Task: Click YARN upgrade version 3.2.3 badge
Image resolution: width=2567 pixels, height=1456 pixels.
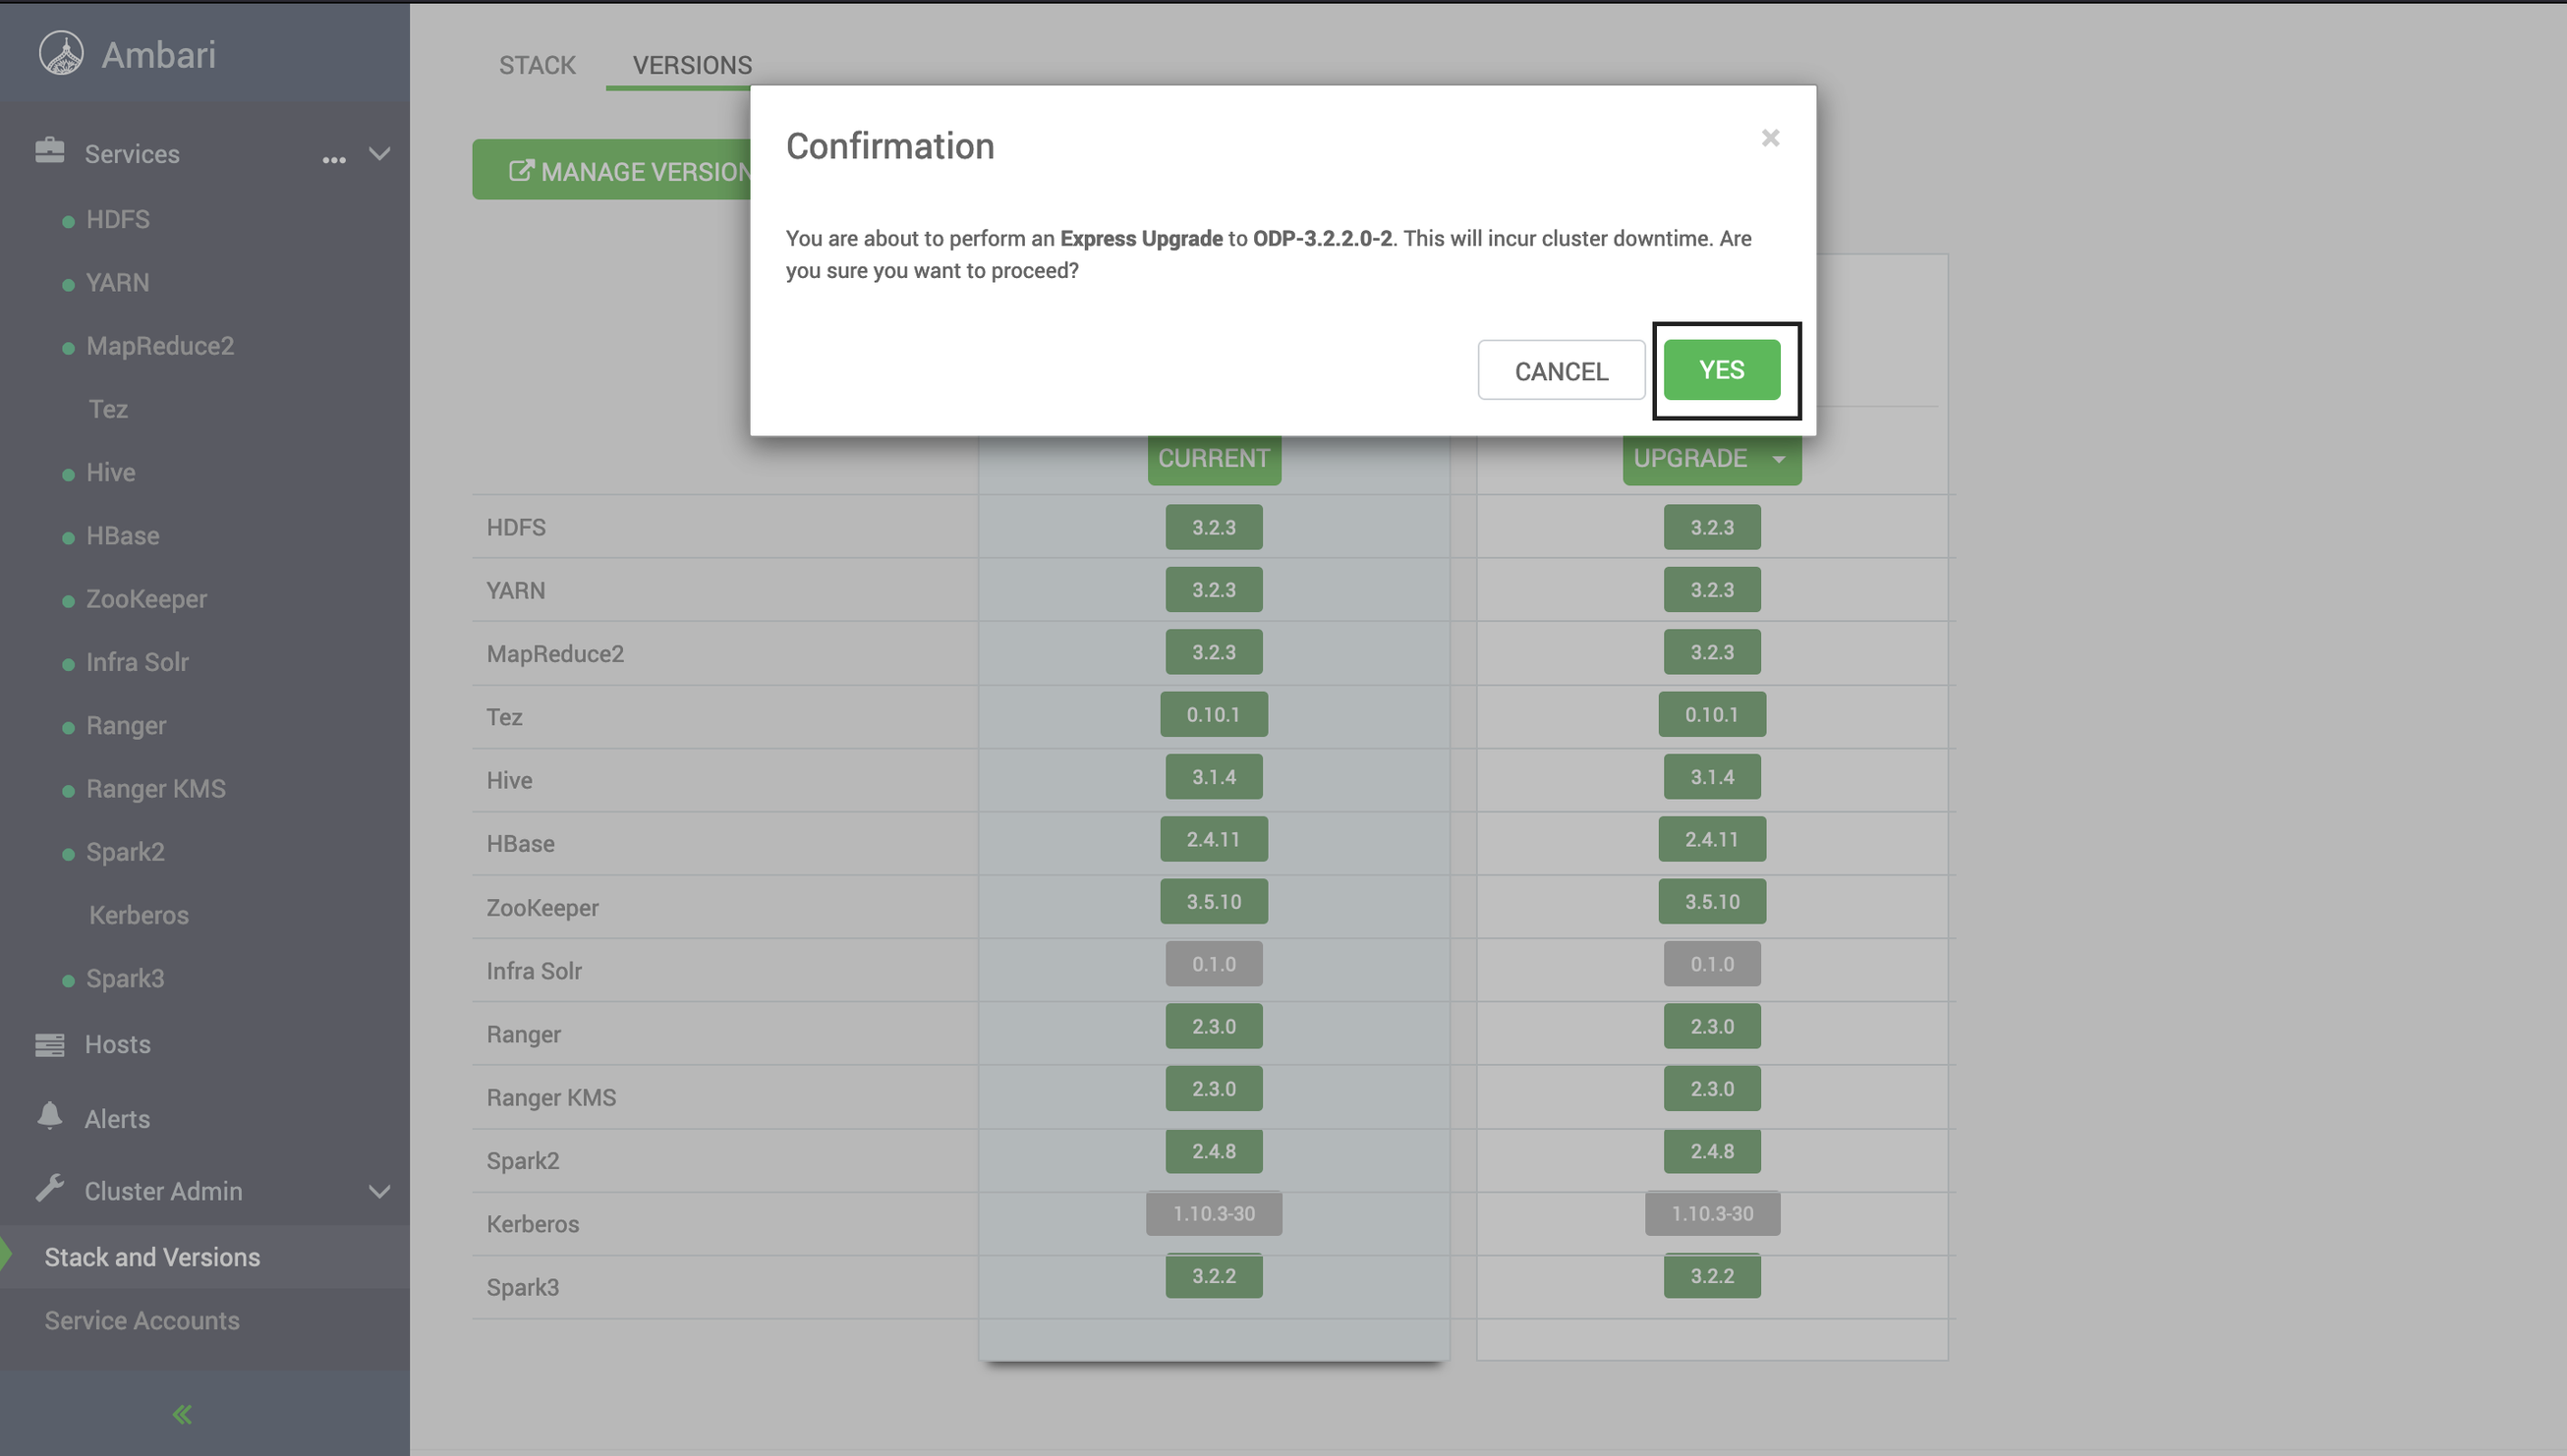Action: pyautogui.click(x=1712, y=589)
